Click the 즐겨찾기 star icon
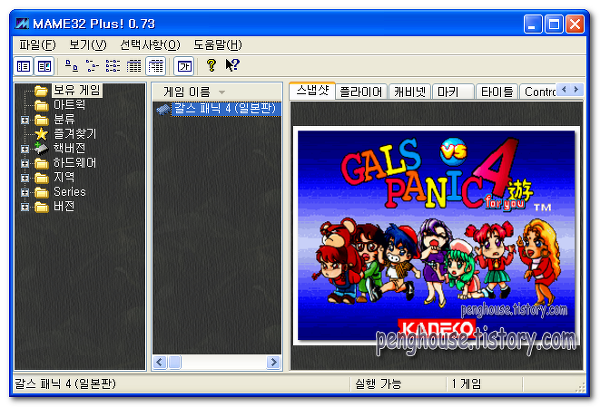Image resolution: width=600 pixels, height=407 pixels. pyautogui.click(x=41, y=134)
